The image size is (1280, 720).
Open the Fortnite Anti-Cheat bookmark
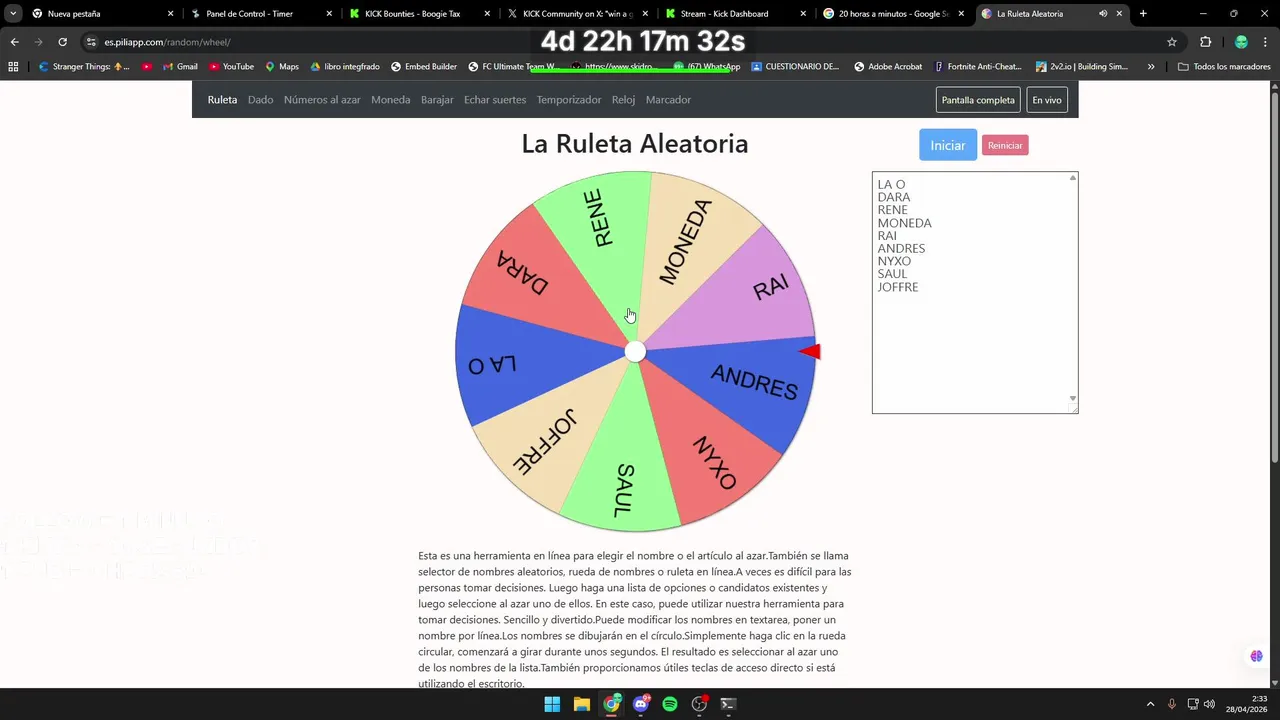(978, 67)
